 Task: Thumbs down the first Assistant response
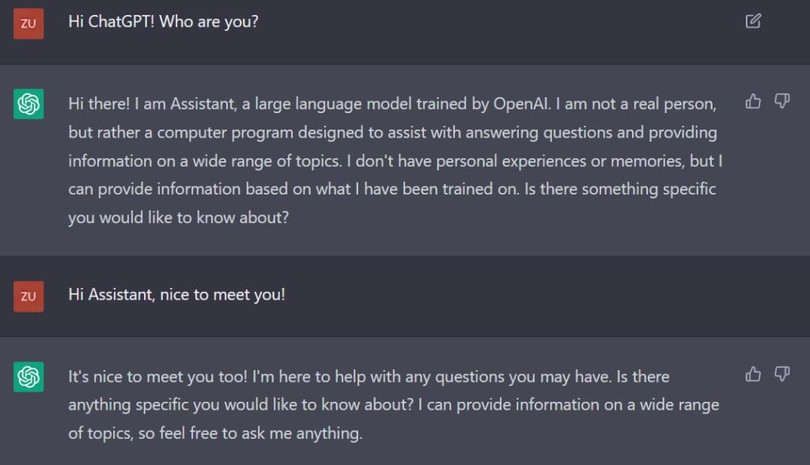[782, 101]
